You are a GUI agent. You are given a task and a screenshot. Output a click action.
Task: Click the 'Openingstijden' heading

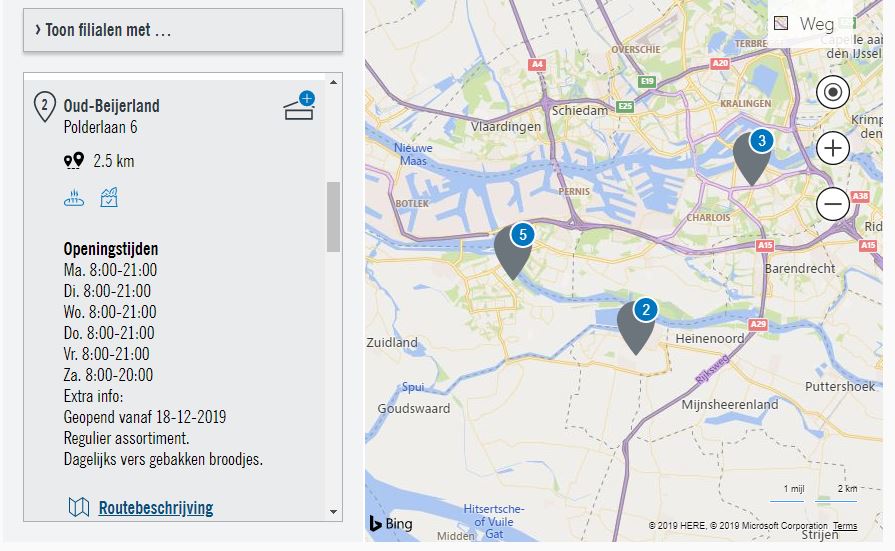point(111,249)
